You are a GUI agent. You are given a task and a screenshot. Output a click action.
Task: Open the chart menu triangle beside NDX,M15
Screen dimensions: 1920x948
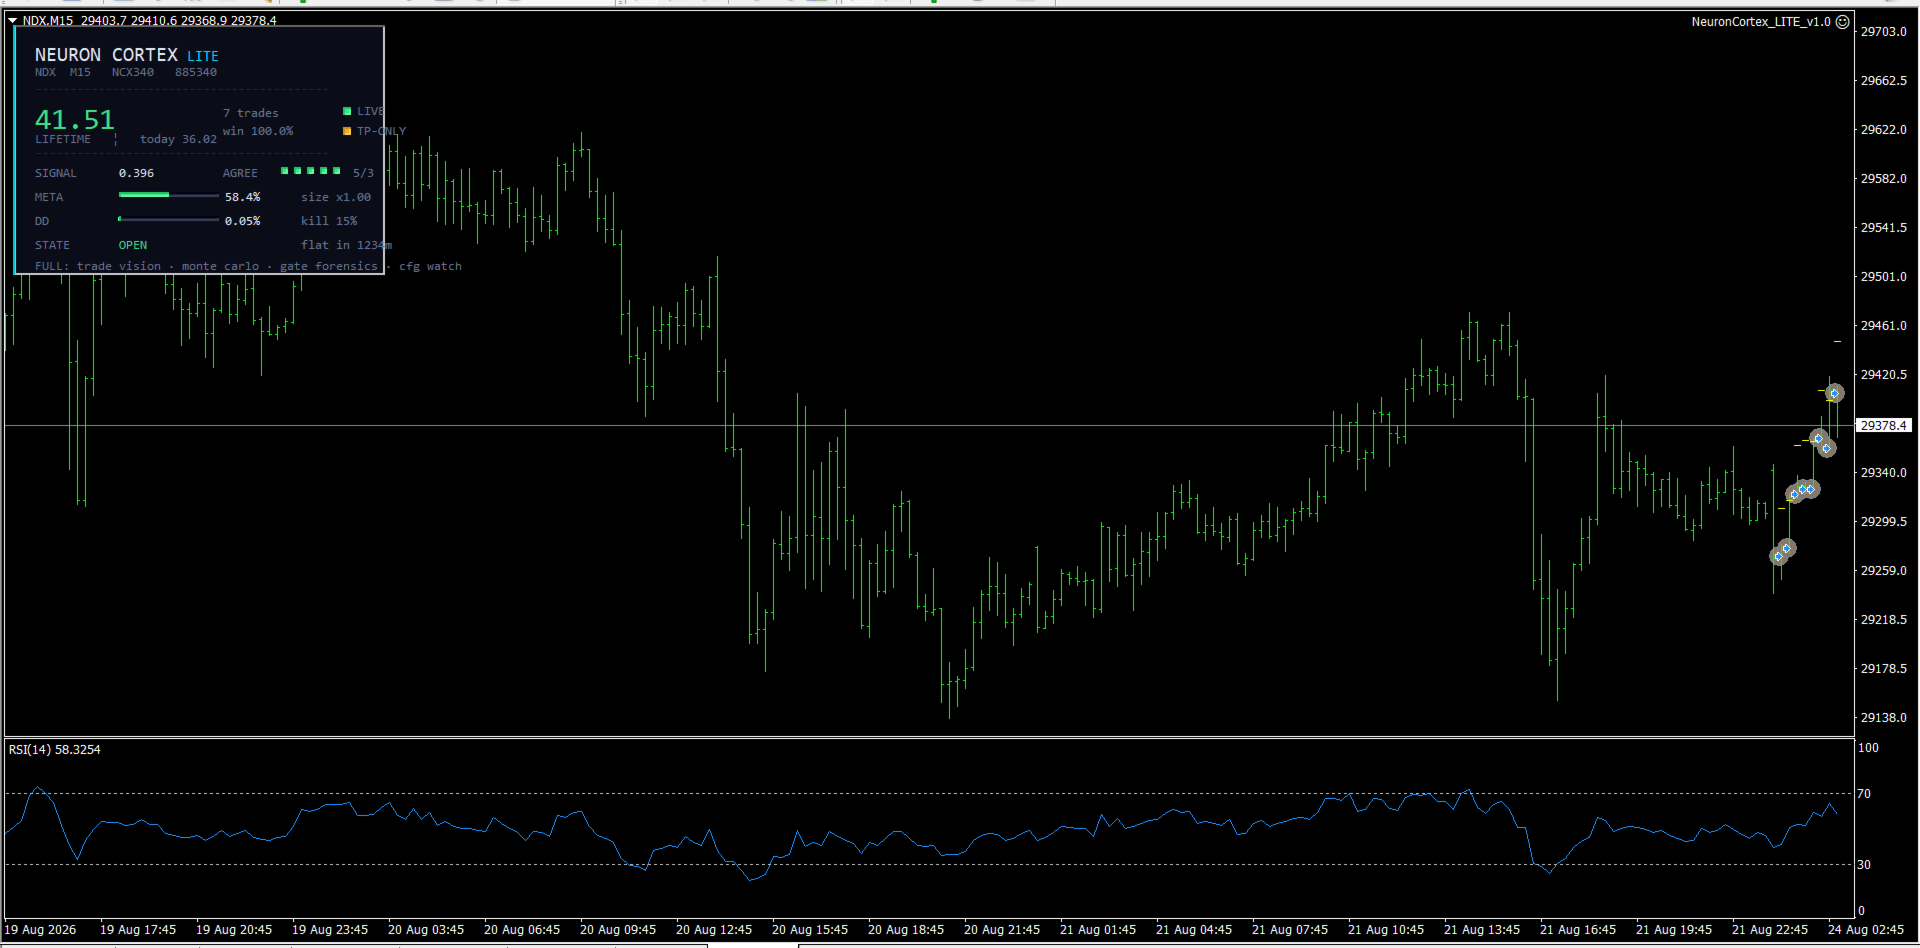pos(13,20)
